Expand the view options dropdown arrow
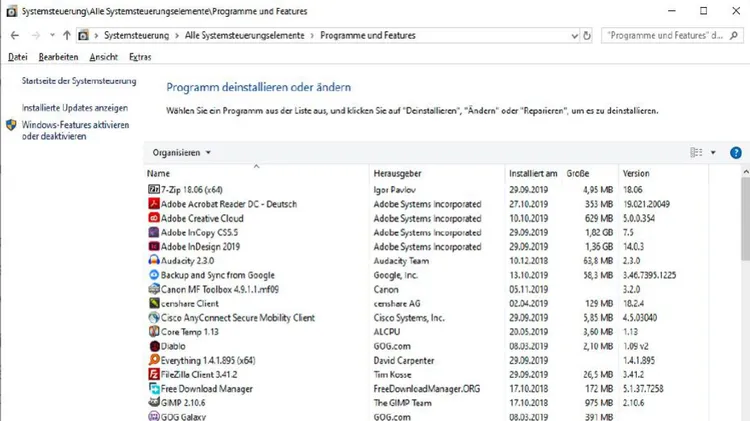Screen dimensions: 750x421 pos(713,153)
